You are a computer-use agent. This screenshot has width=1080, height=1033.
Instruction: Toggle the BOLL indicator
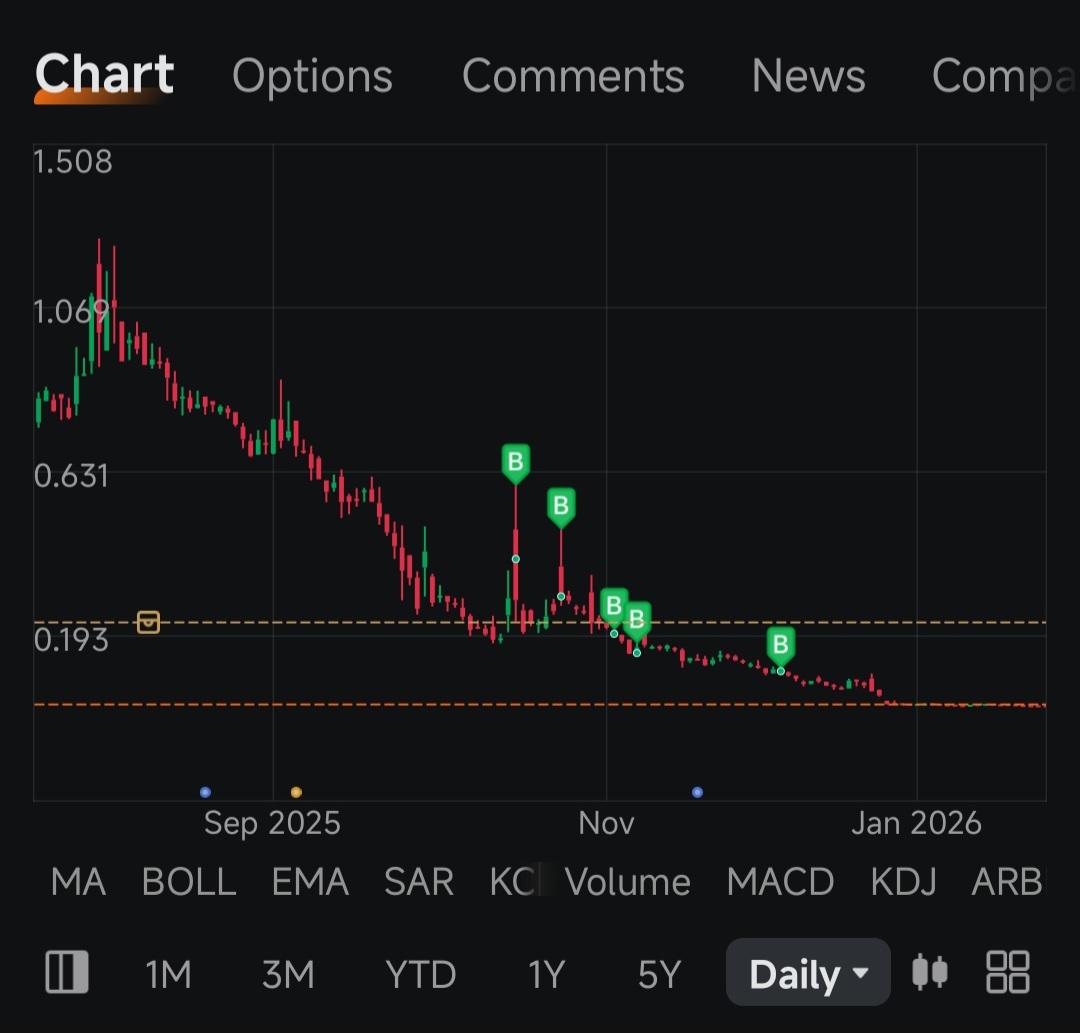point(189,881)
